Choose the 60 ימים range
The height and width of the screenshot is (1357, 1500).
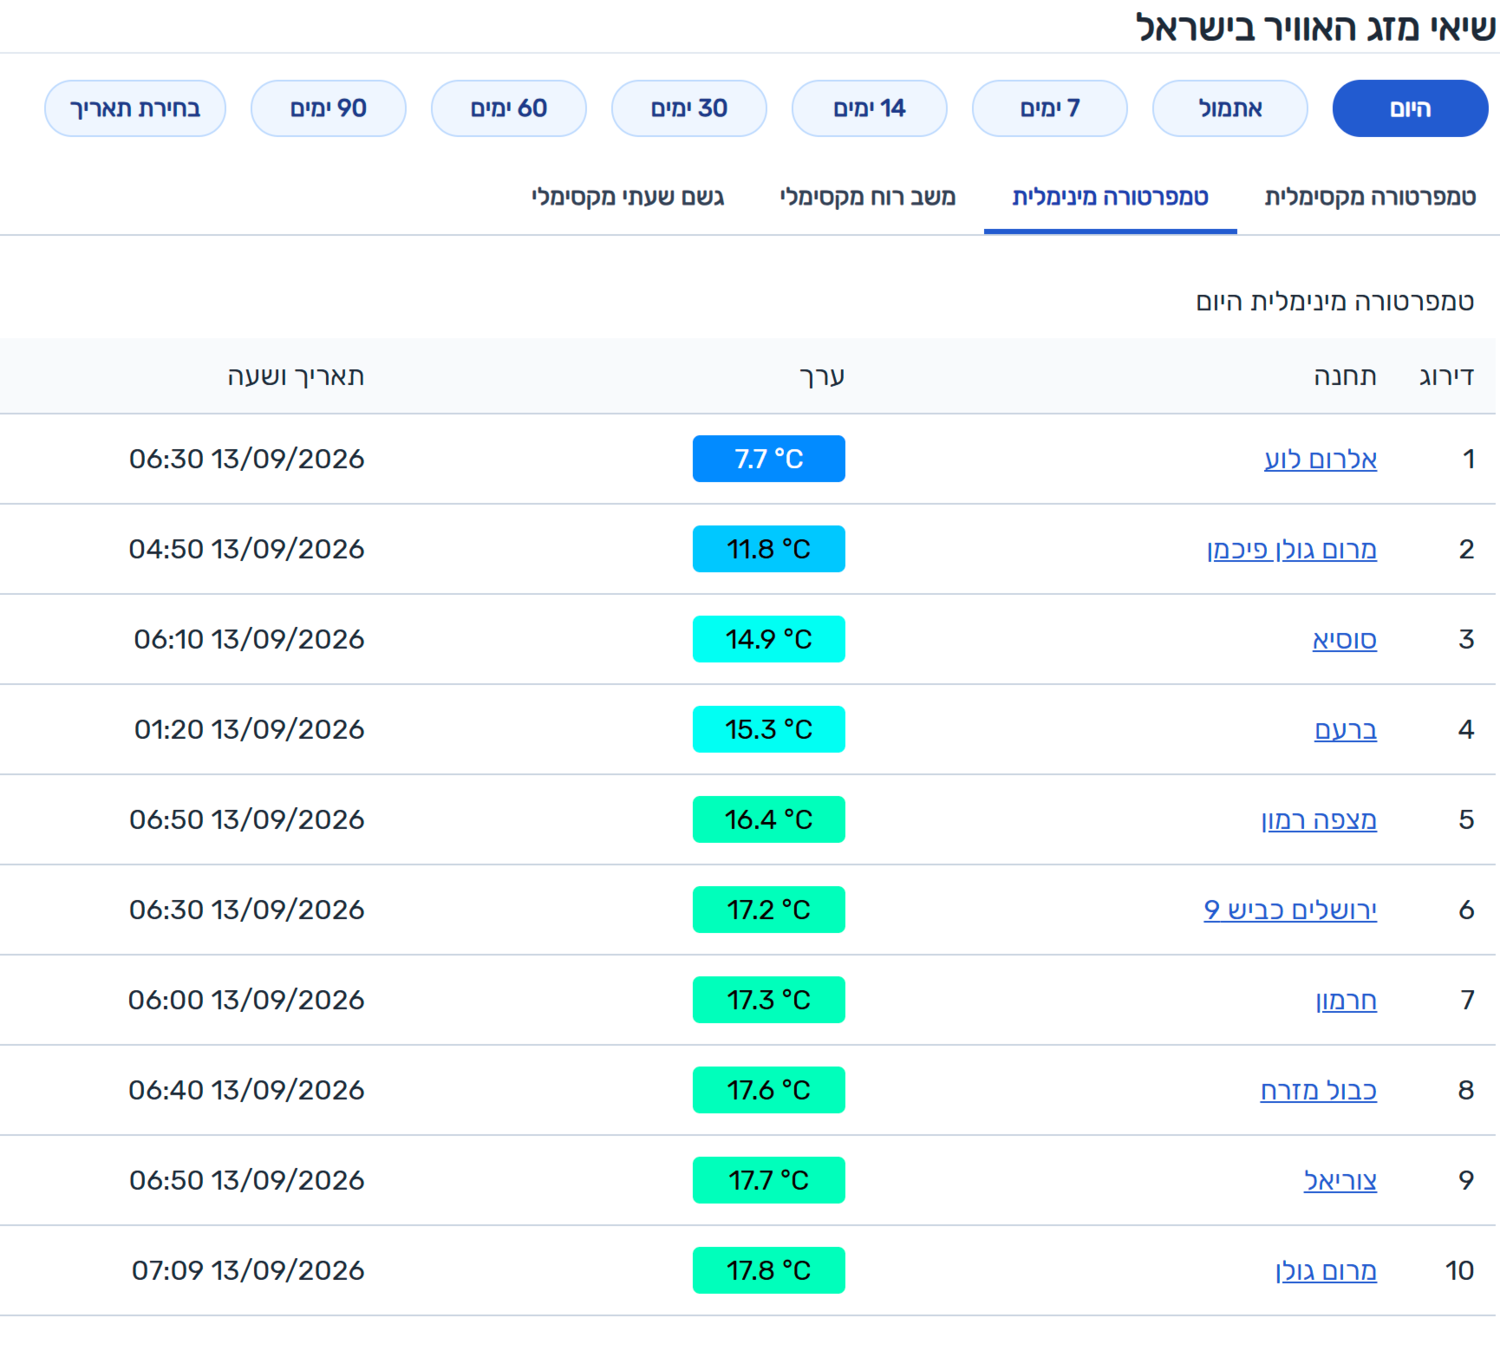tap(509, 108)
